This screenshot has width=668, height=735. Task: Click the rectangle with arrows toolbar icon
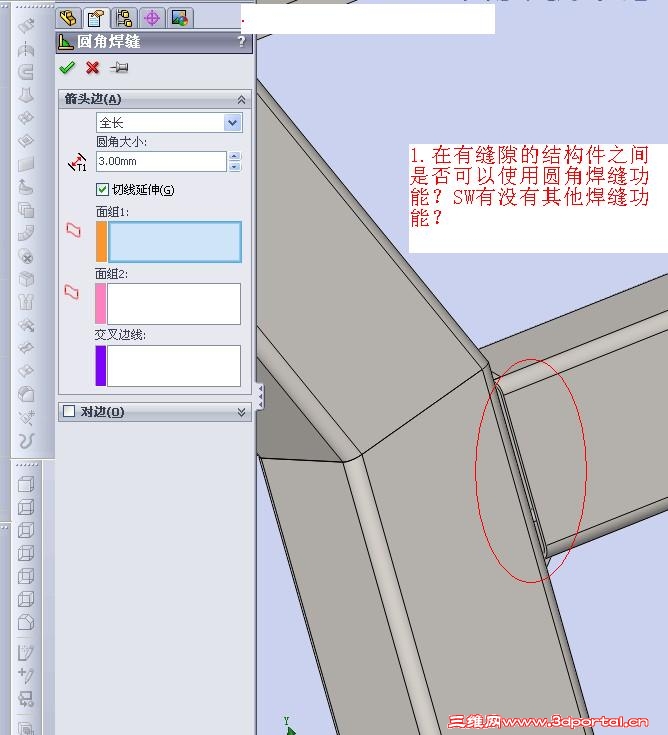(26, 699)
